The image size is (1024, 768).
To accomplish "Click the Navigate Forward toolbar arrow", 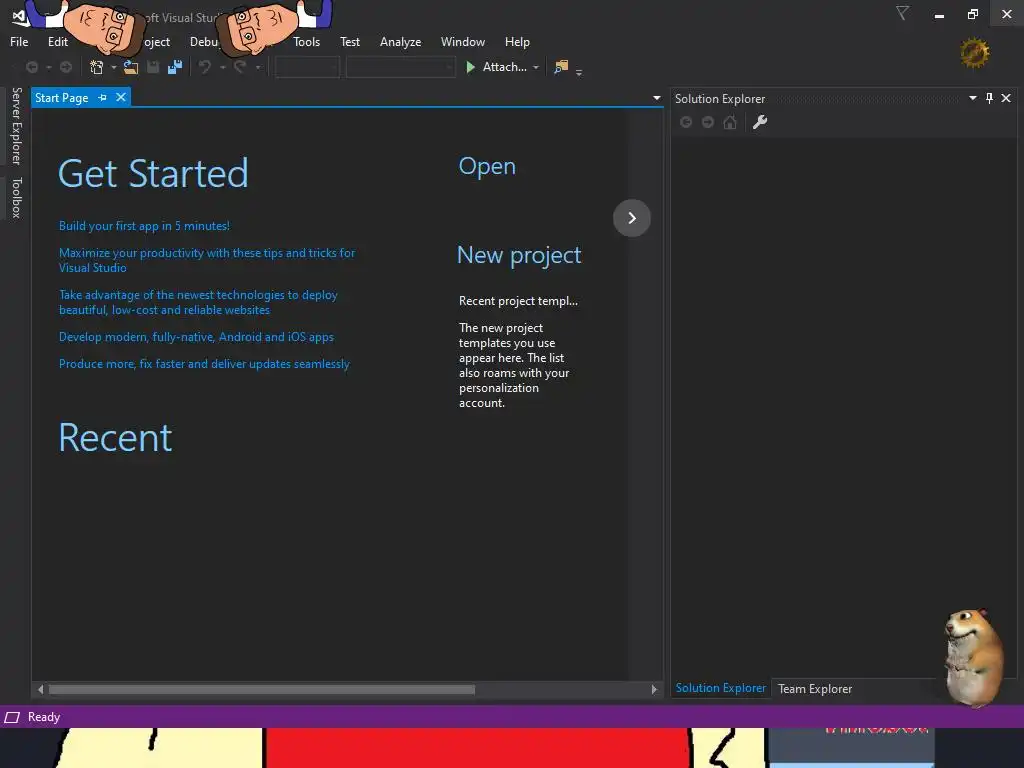I will (x=66, y=67).
